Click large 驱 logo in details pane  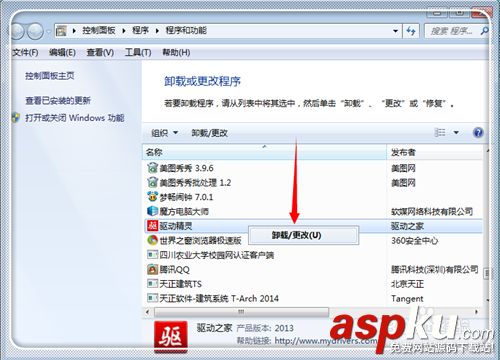click(170, 337)
